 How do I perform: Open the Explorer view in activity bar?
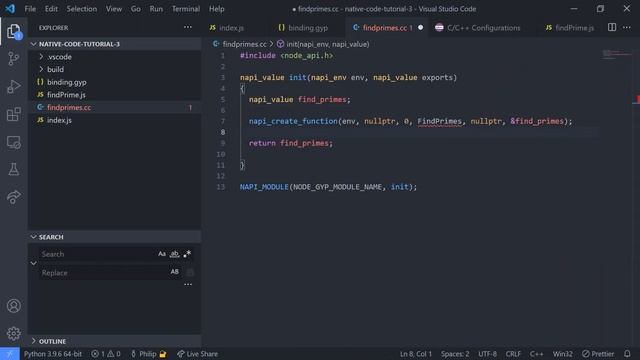[13, 31]
